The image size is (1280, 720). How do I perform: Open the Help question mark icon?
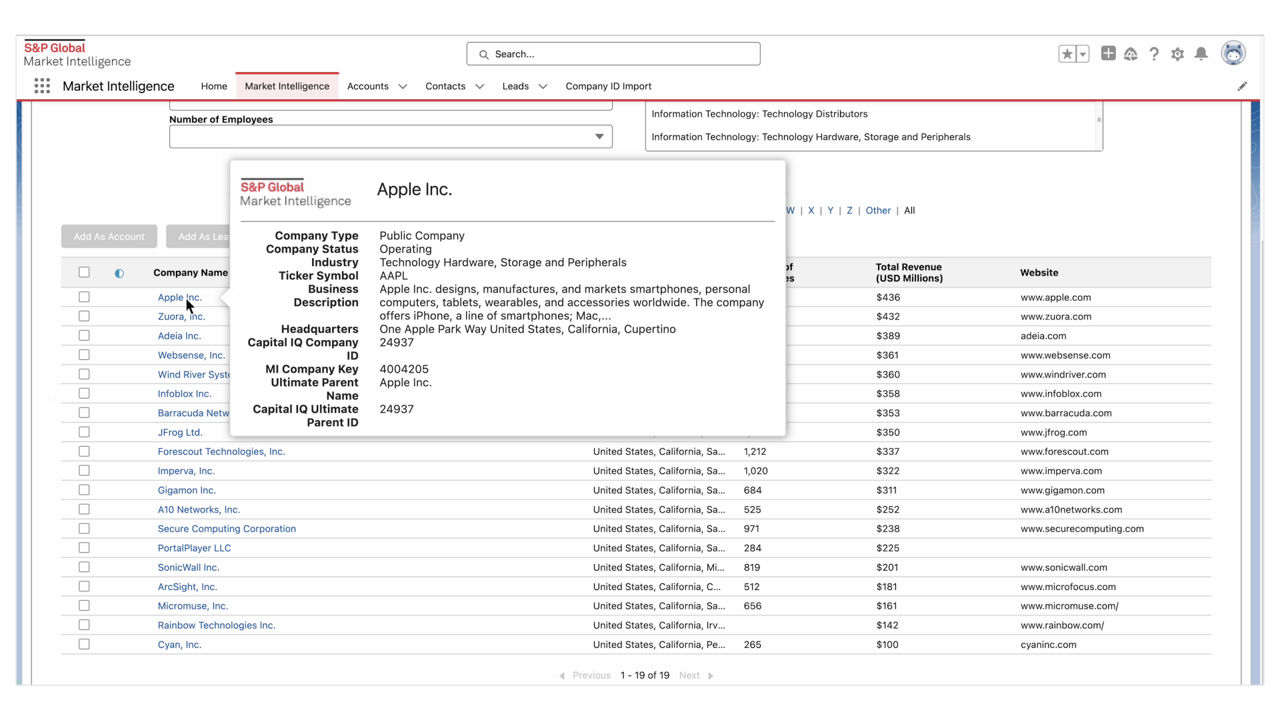coord(1154,54)
